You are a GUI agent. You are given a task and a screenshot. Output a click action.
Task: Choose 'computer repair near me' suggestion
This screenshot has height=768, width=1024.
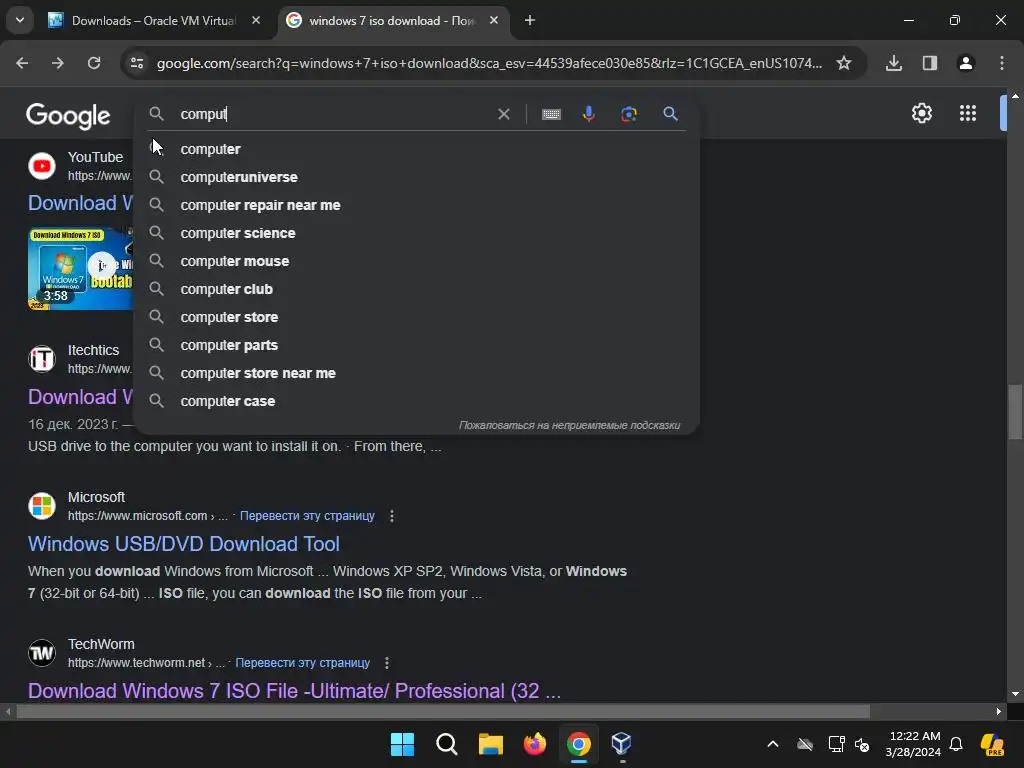[416, 206]
